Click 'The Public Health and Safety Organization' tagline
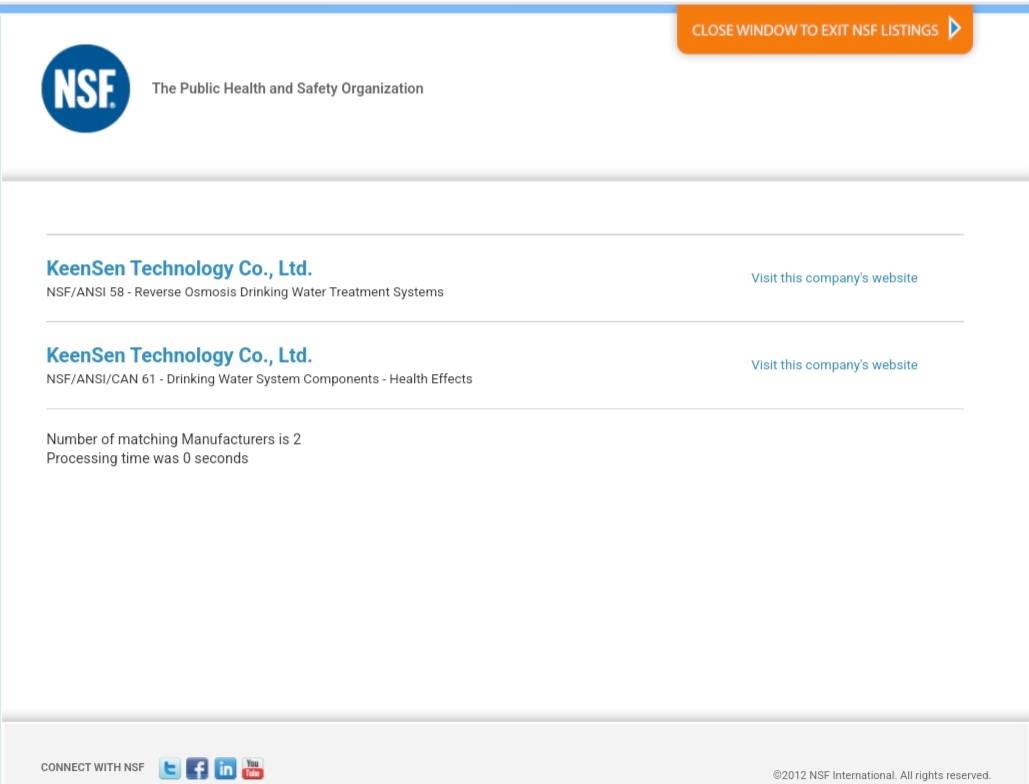Viewport: 1029px width, 784px height. click(287, 89)
